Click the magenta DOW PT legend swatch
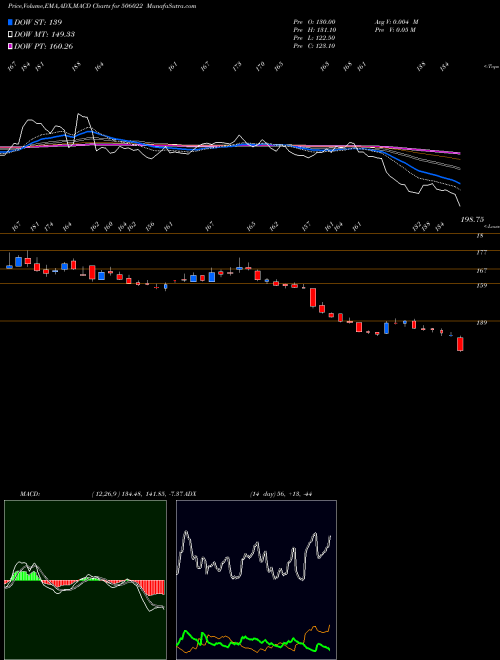This screenshot has height=660, width=500. (x=10, y=46)
